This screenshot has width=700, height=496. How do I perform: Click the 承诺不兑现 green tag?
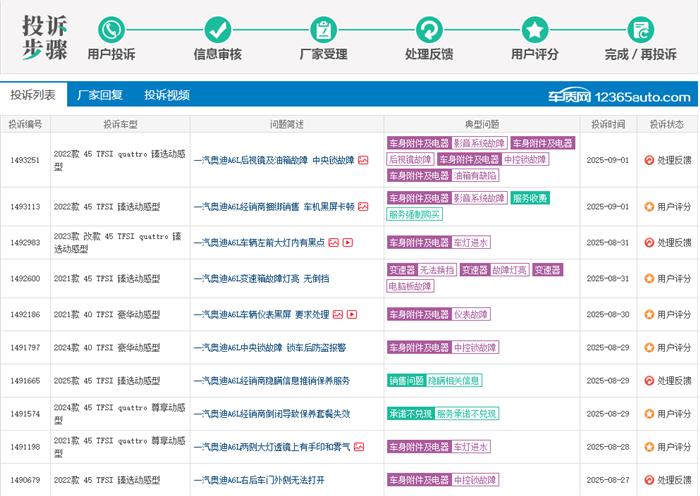pyautogui.click(x=411, y=414)
